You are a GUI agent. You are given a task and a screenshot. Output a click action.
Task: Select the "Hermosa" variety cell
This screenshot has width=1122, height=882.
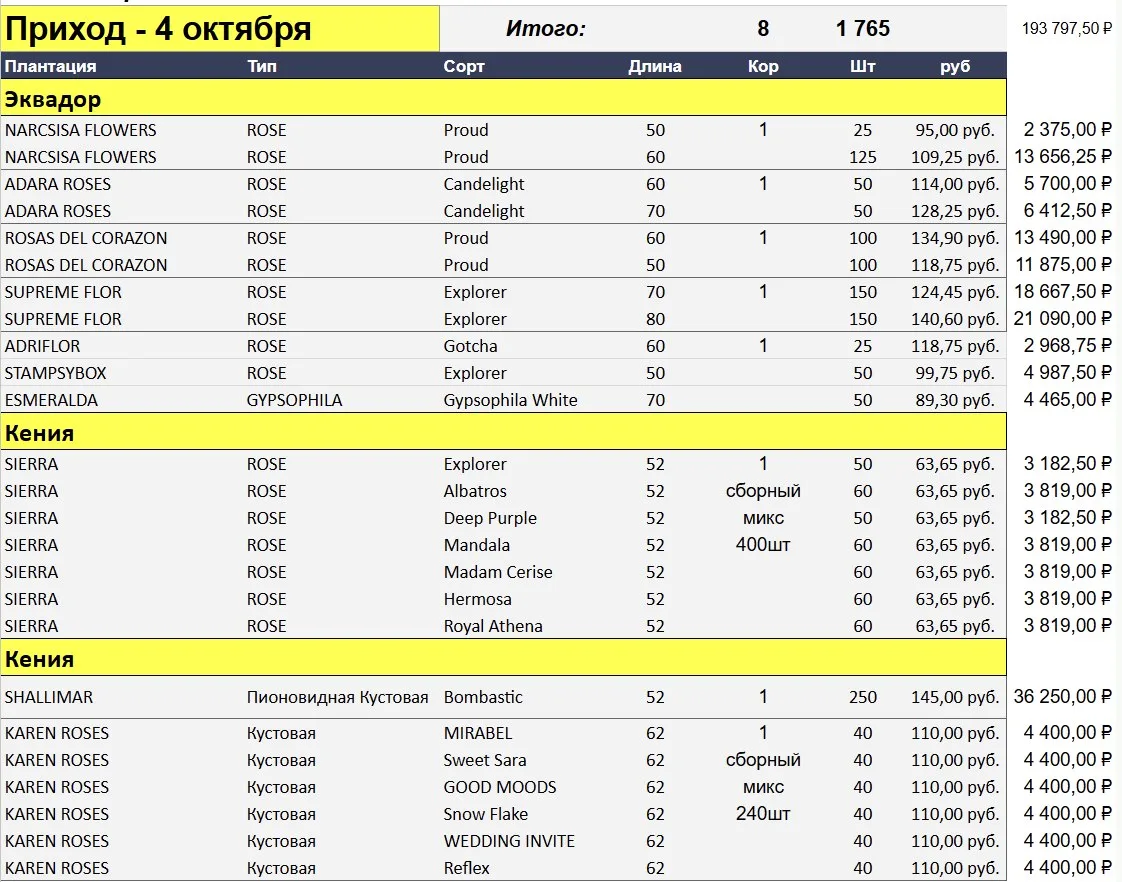[x=477, y=599]
